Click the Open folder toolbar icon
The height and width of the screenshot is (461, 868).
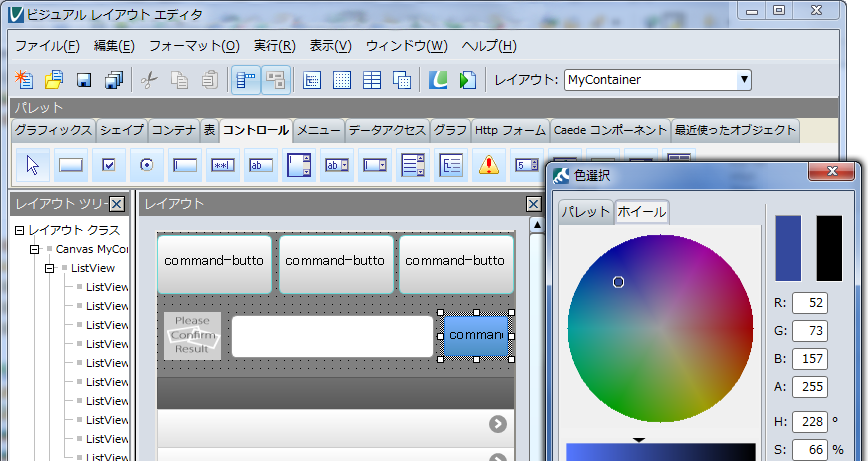pos(54,80)
